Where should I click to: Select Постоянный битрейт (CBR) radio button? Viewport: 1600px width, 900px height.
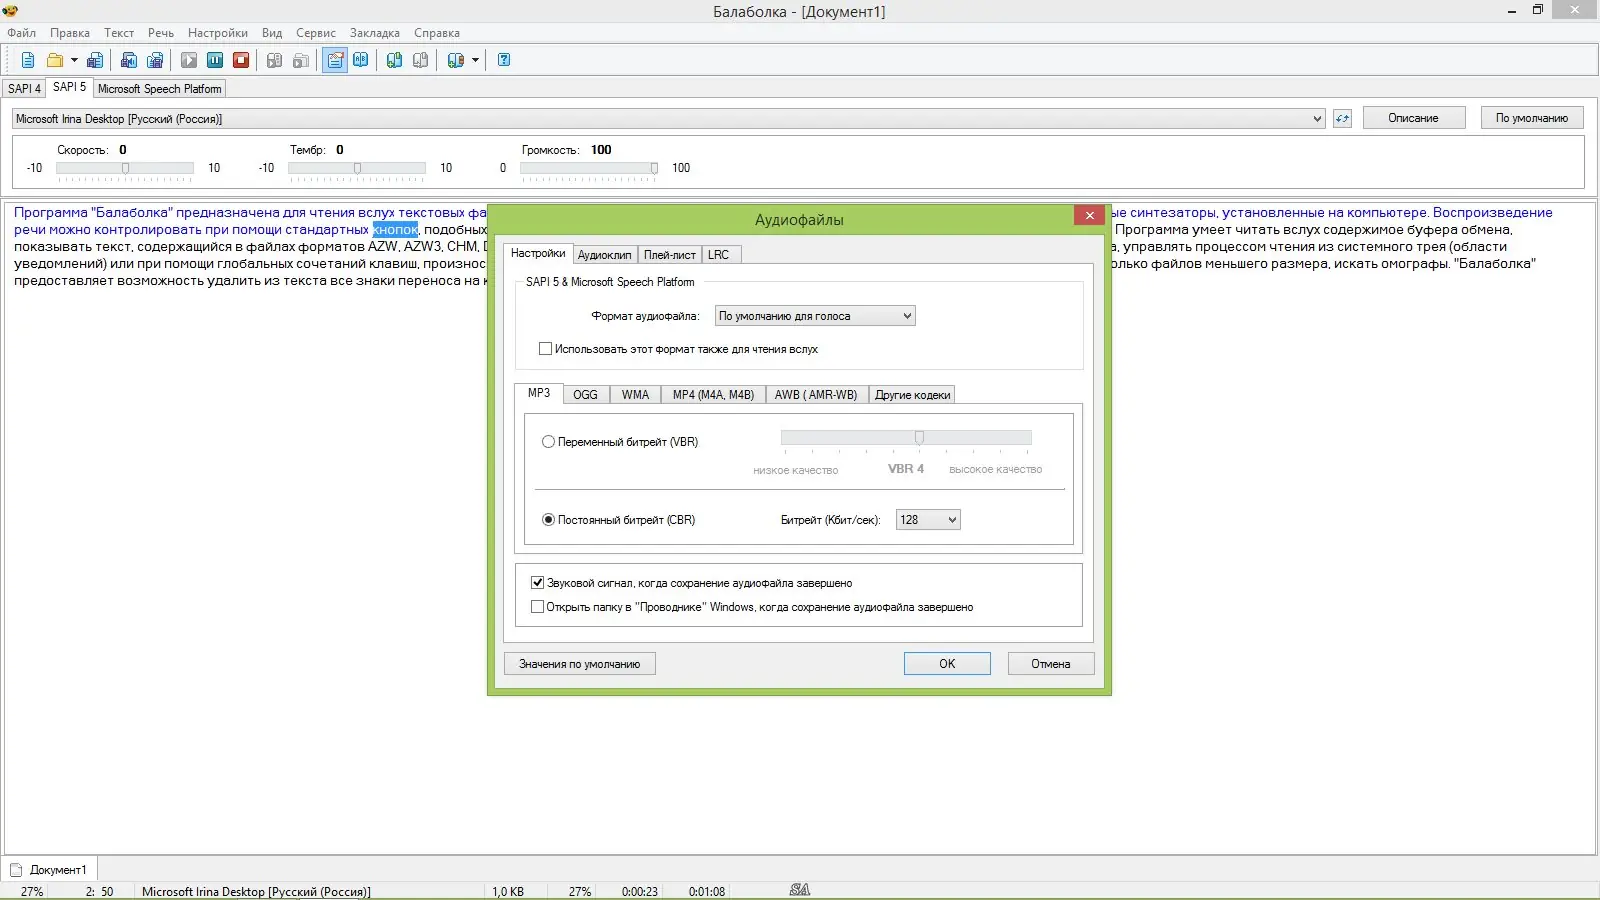tap(548, 520)
